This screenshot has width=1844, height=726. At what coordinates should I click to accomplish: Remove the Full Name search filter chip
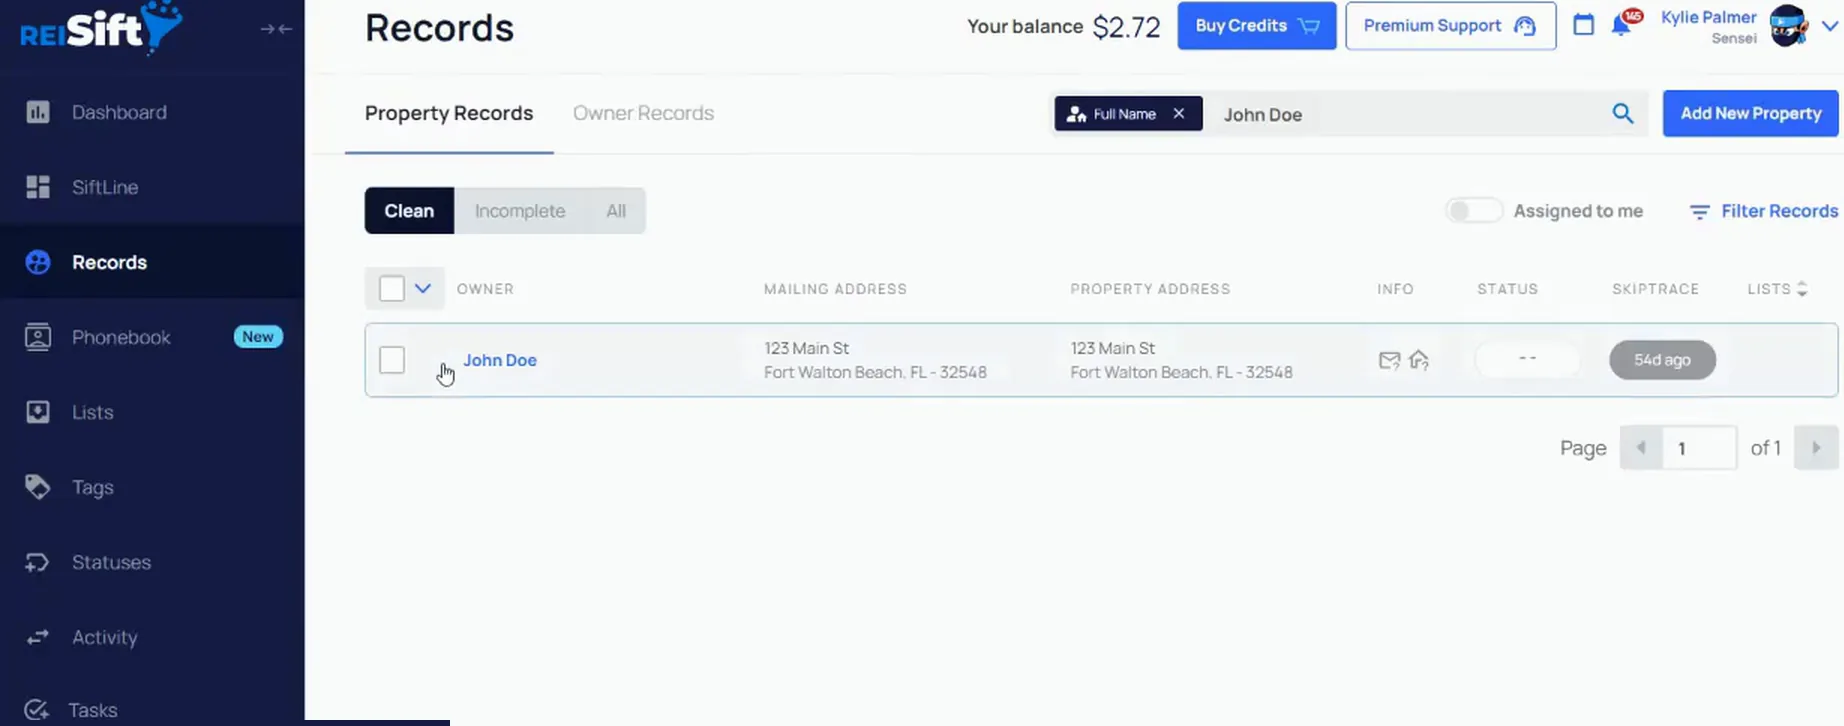pos(1179,114)
